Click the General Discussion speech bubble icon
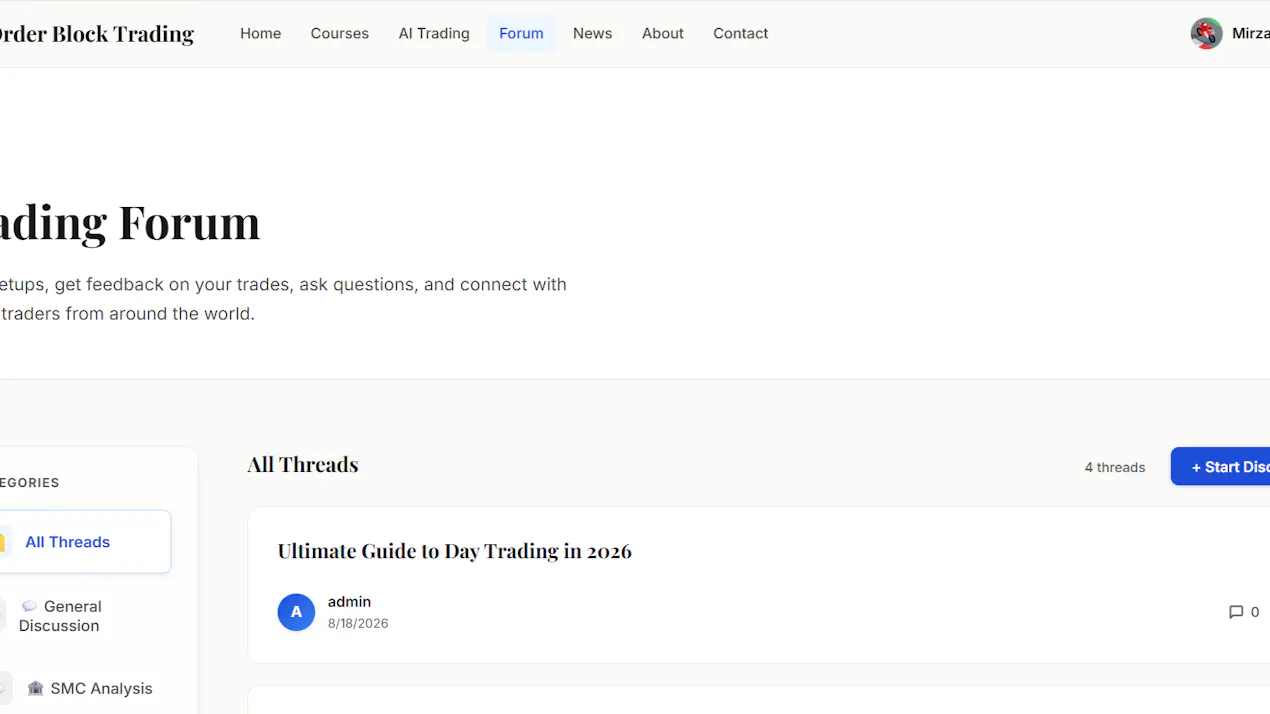This screenshot has height=714, width=1270. [29, 607]
